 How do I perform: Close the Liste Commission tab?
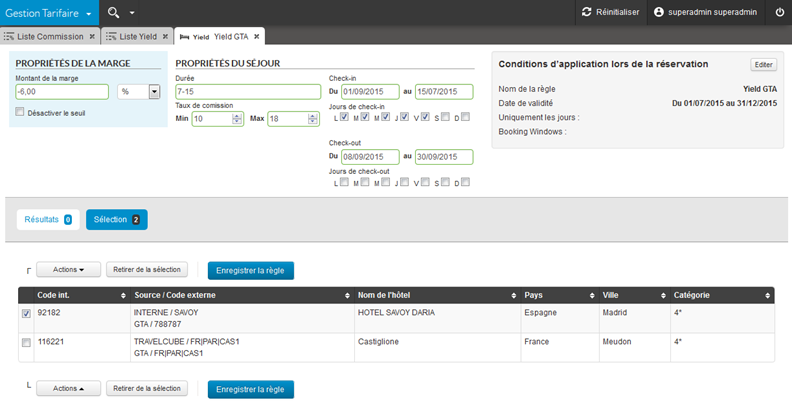(92, 36)
